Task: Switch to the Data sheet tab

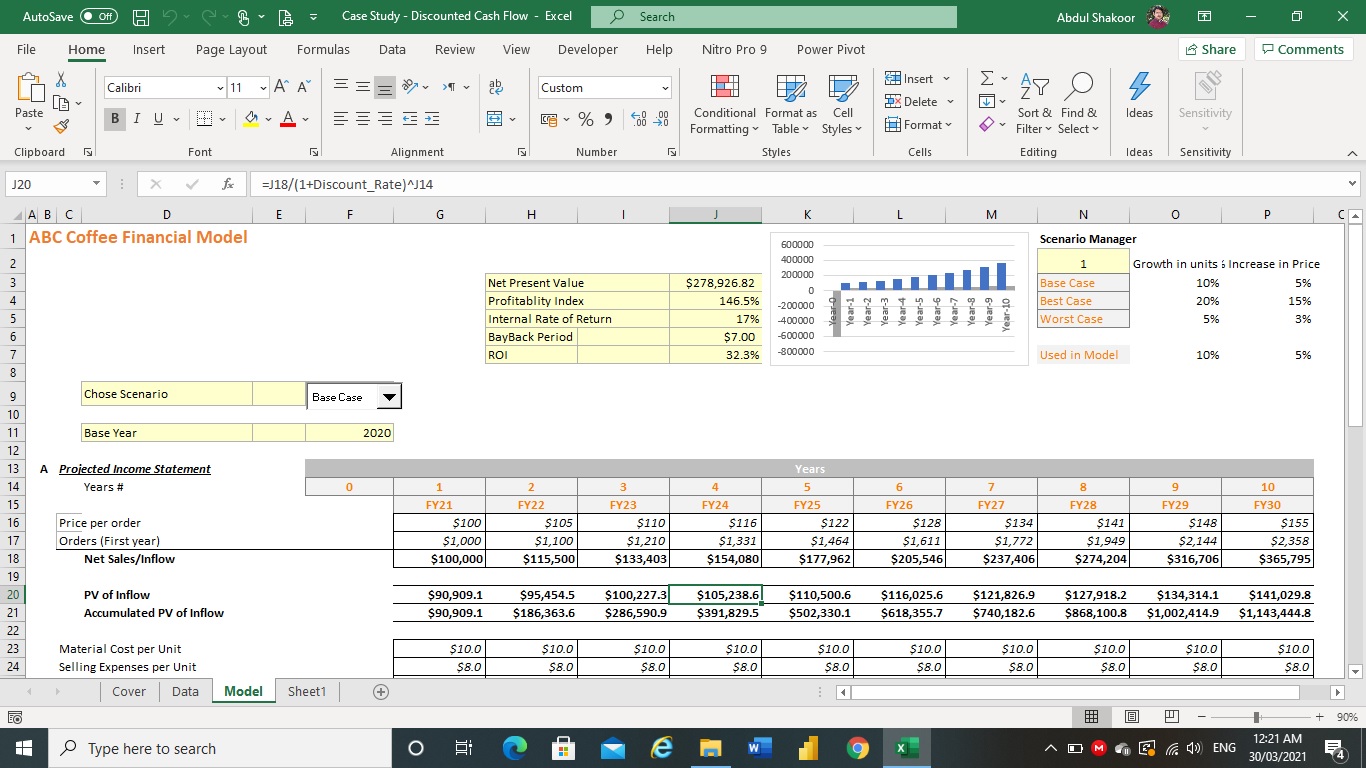Action: 184,691
